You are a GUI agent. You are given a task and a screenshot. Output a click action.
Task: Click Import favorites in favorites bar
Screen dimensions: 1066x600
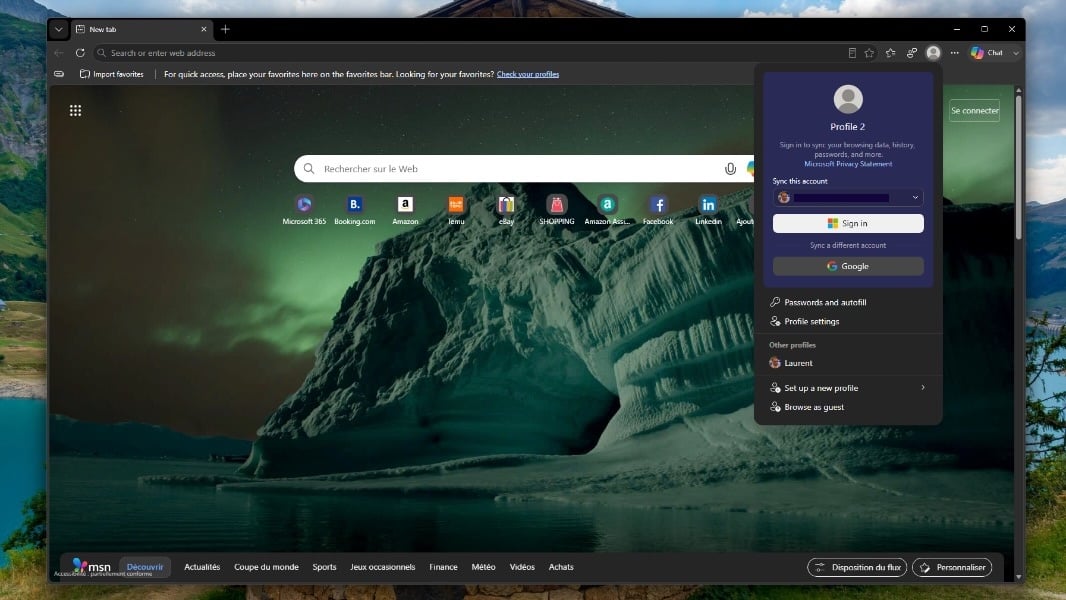tap(112, 74)
